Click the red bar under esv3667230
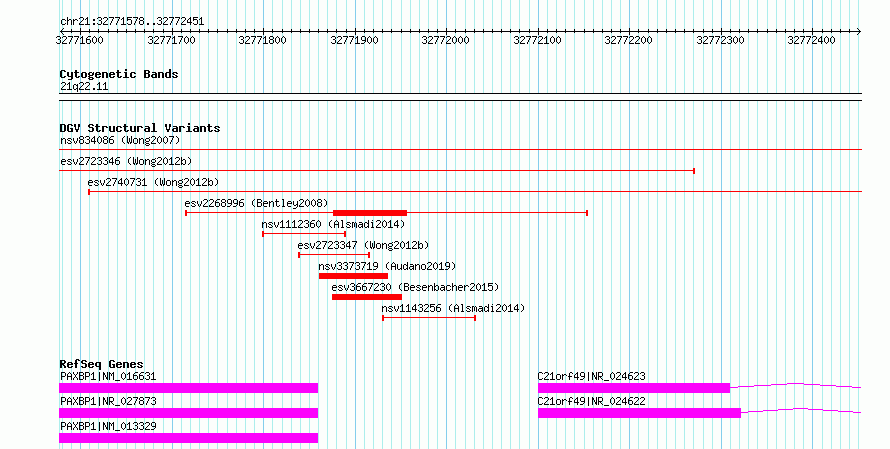Image resolution: width=890 pixels, height=449 pixels. (367, 297)
